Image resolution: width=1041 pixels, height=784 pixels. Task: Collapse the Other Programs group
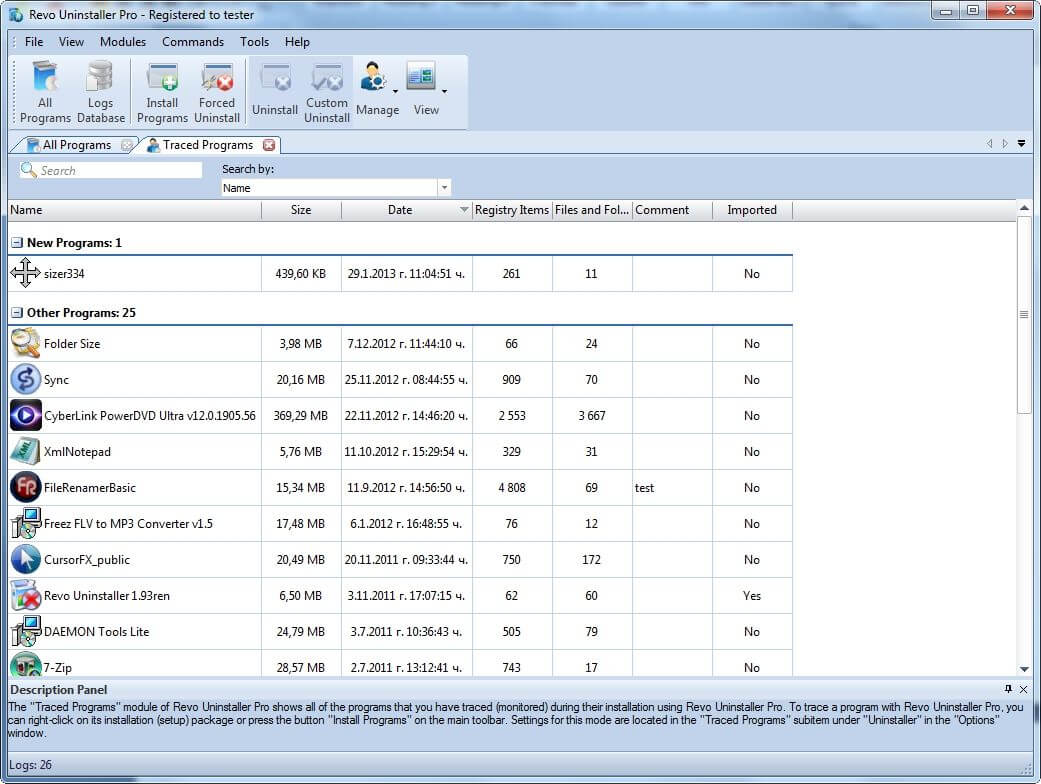pos(17,313)
